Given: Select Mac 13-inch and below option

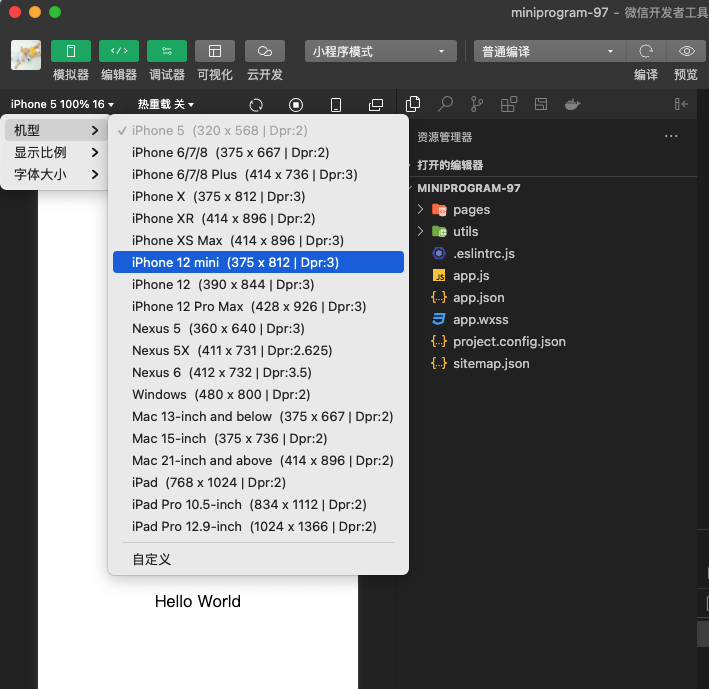Looking at the screenshot, I should click(258, 416).
